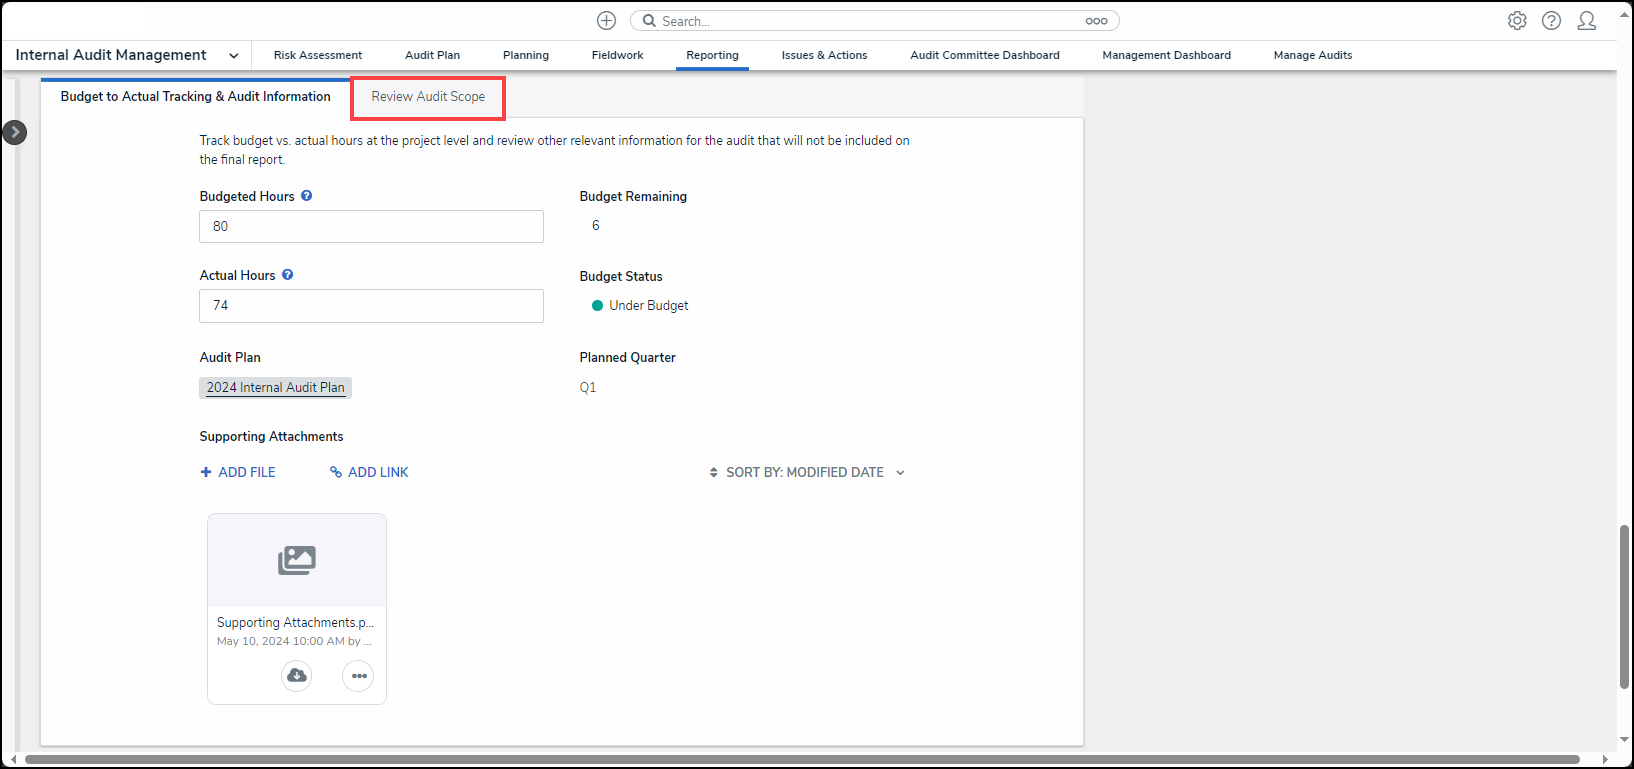Expand the left side panel arrow
Image resolution: width=1634 pixels, height=769 pixels.
pyautogui.click(x=15, y=132)
